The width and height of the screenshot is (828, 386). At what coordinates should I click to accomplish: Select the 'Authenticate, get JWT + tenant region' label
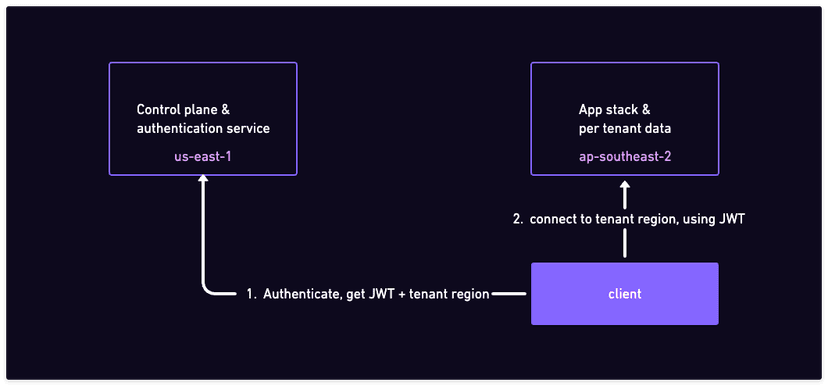(376, 294)
